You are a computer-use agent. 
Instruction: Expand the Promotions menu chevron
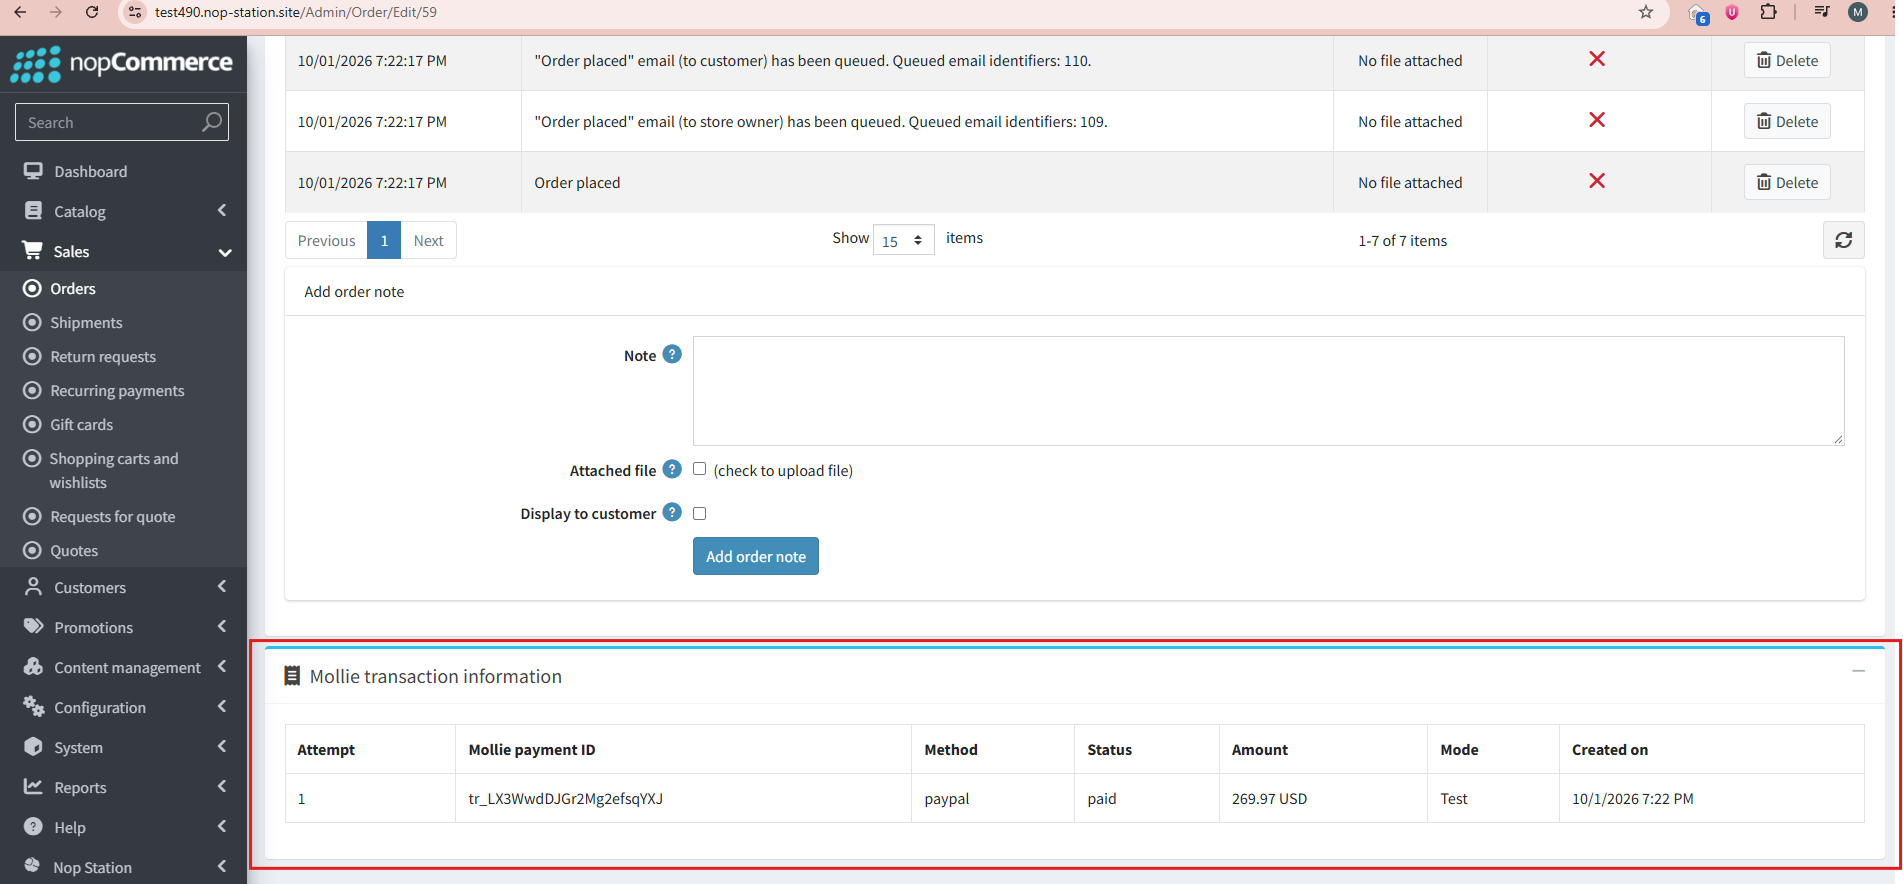(222, 626)
